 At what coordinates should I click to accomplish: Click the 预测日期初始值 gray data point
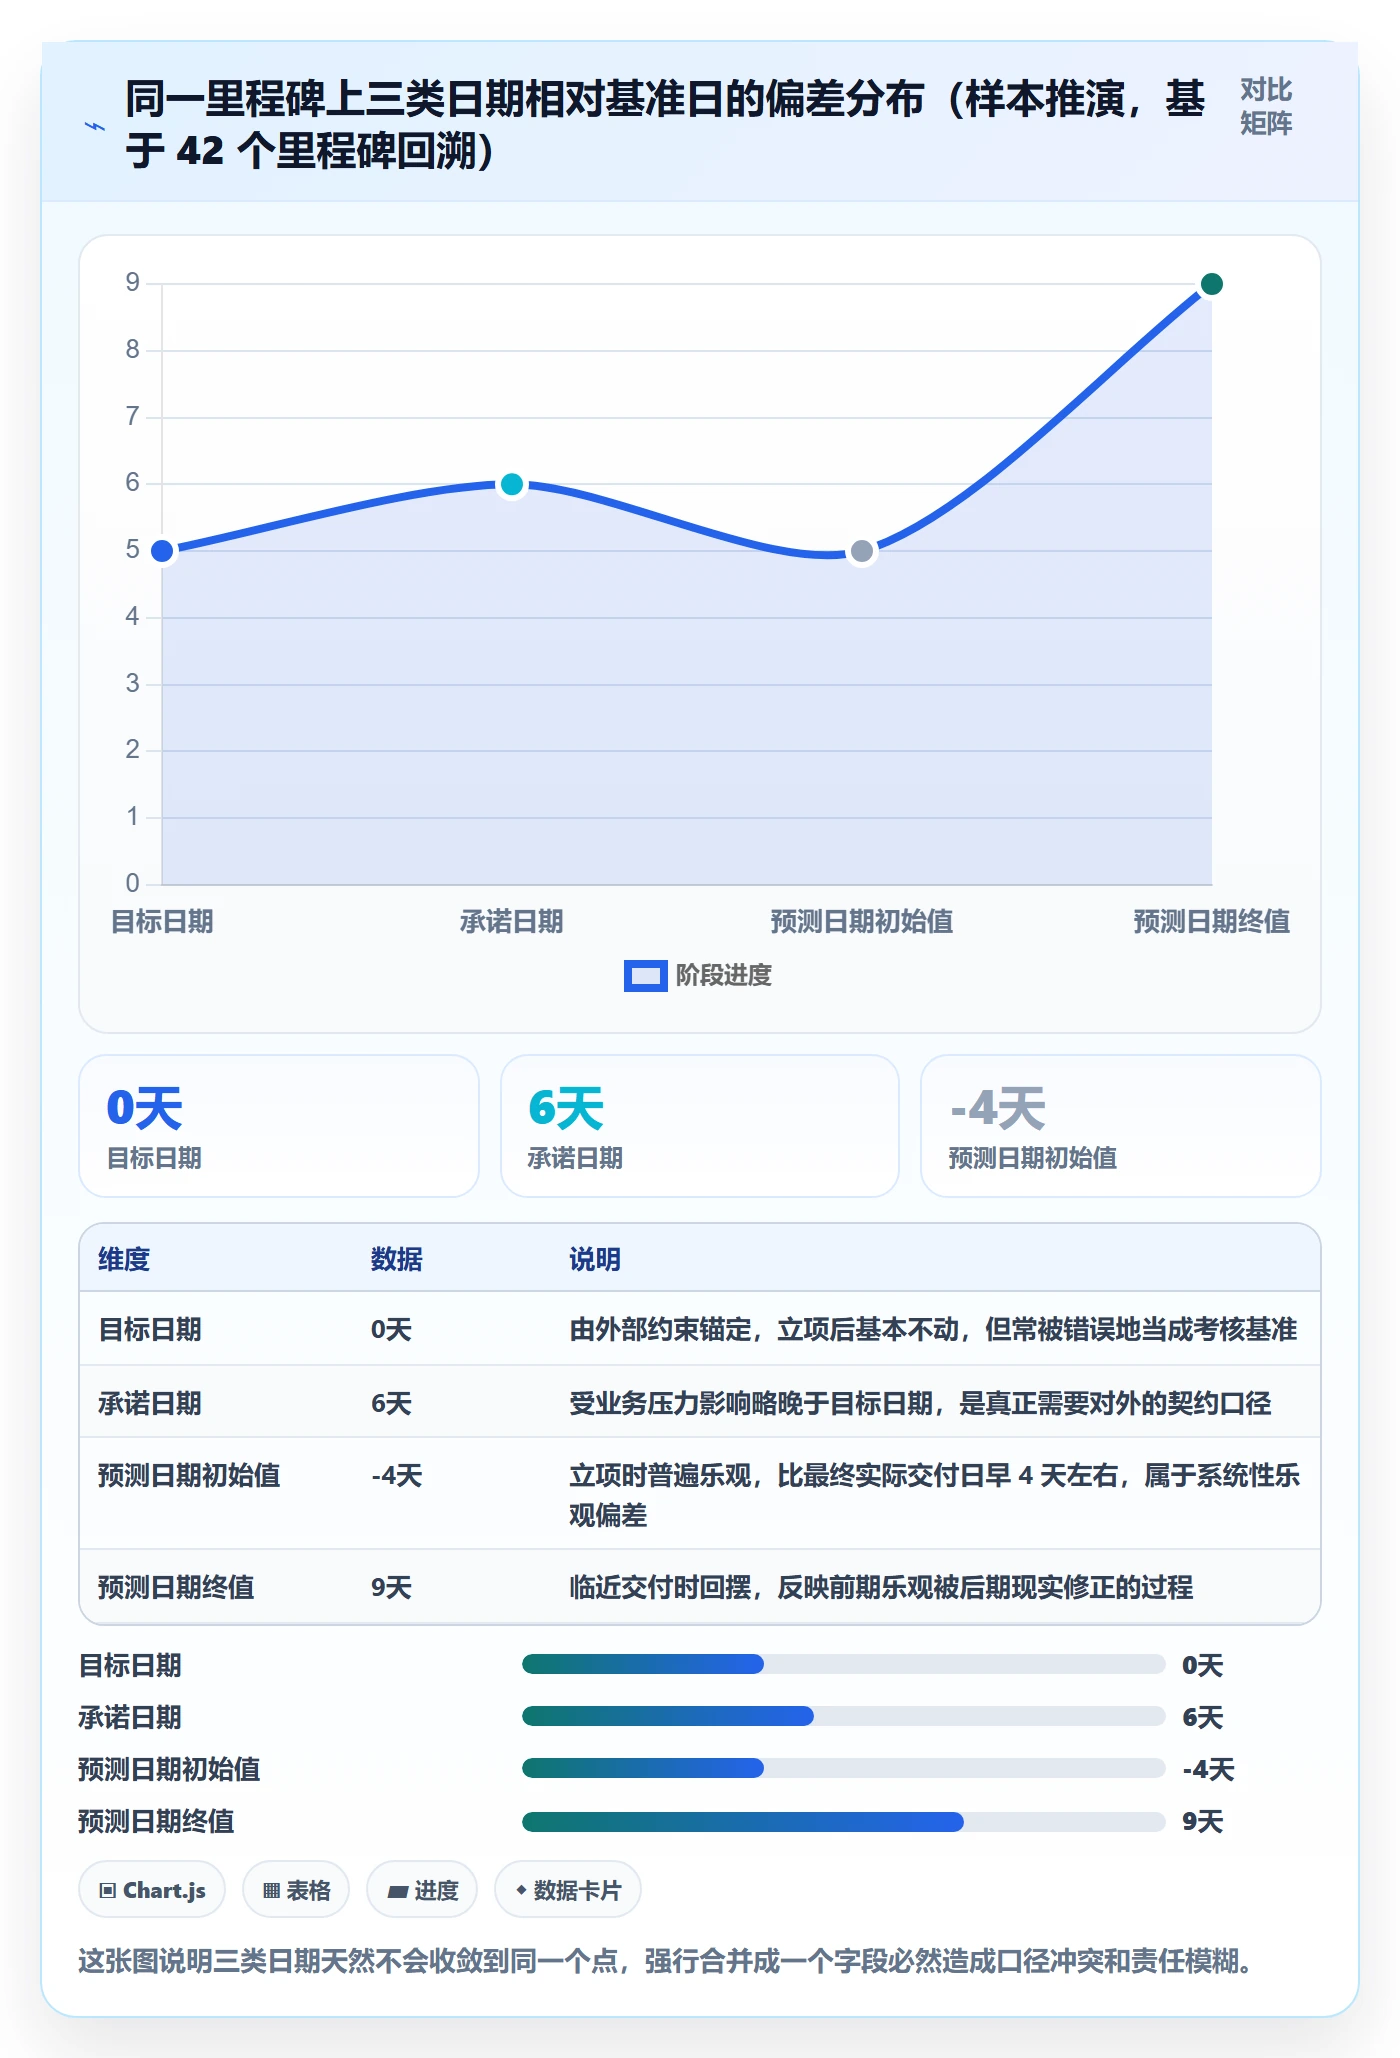tap(862, 551)
